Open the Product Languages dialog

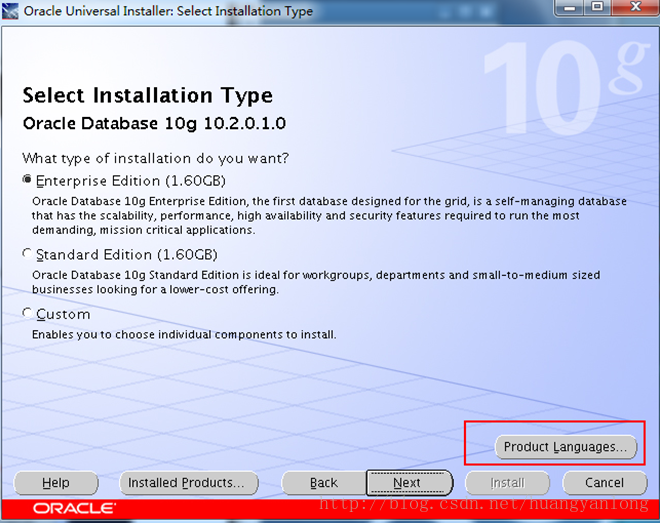565,446
